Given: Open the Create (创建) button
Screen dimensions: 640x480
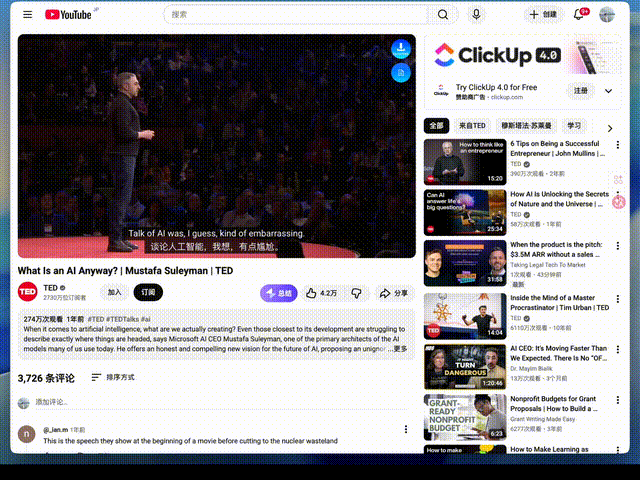Looking at the screenshot, I should tap(543, 15).
